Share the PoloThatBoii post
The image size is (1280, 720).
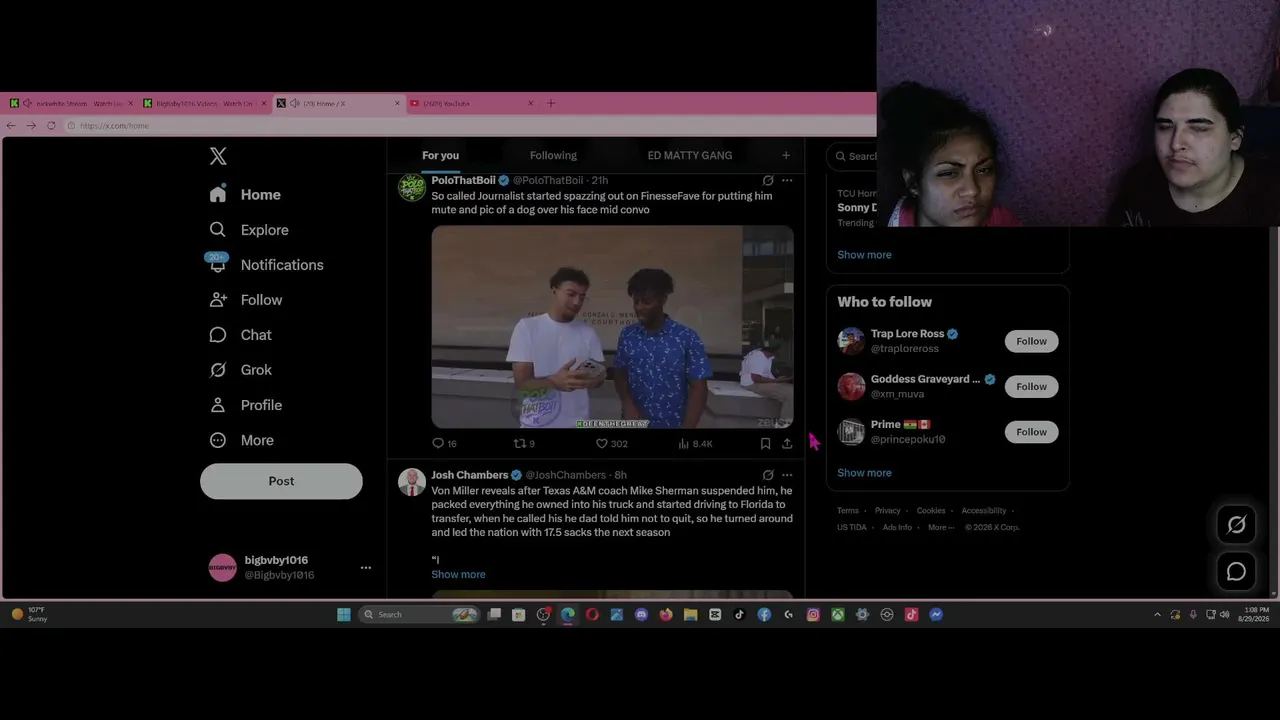tap(787, 444)
